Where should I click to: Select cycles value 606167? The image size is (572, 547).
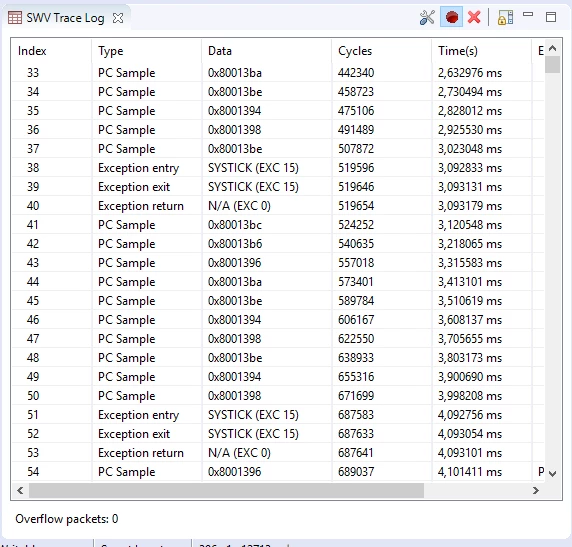[x=356, y=320]
